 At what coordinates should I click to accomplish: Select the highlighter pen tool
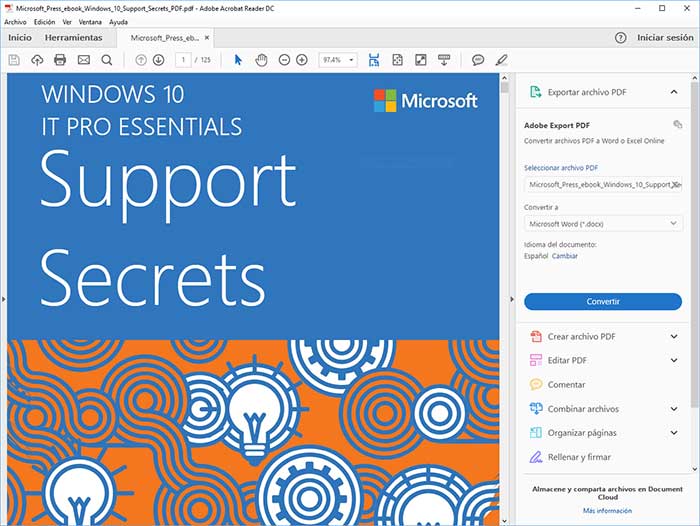point(501,60)
